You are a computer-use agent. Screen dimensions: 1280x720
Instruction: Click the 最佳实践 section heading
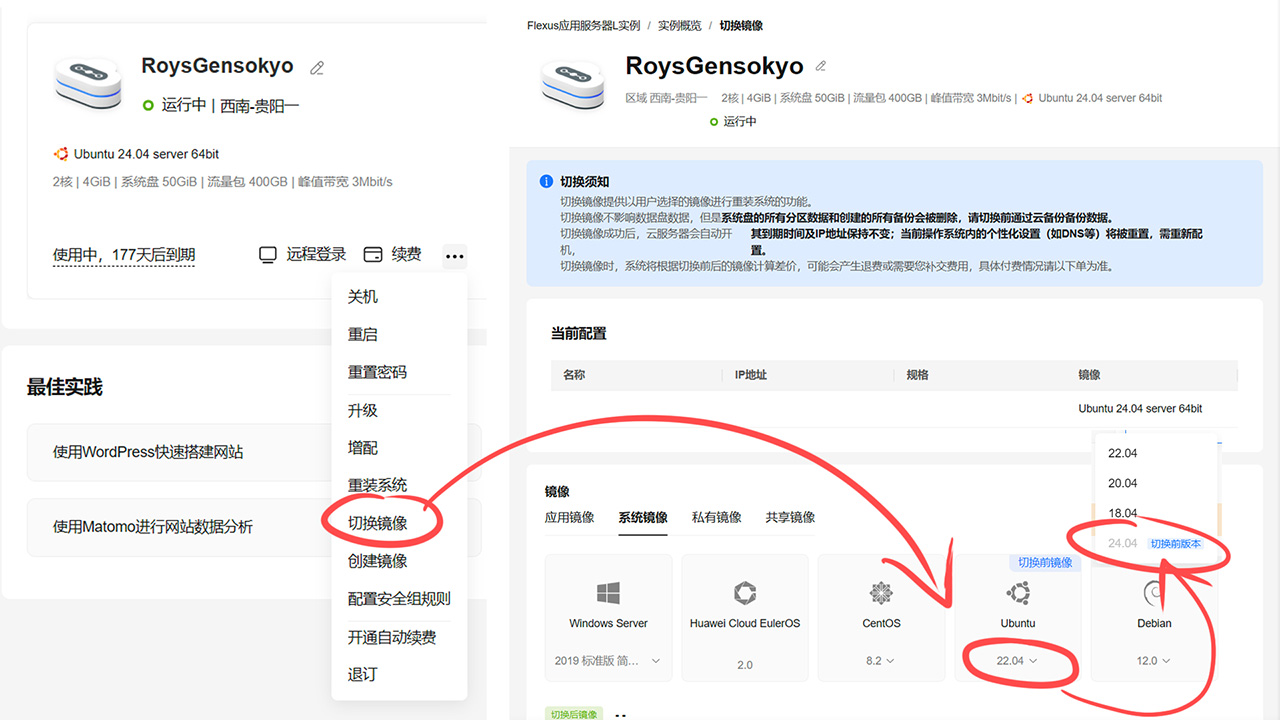(65, 388)
